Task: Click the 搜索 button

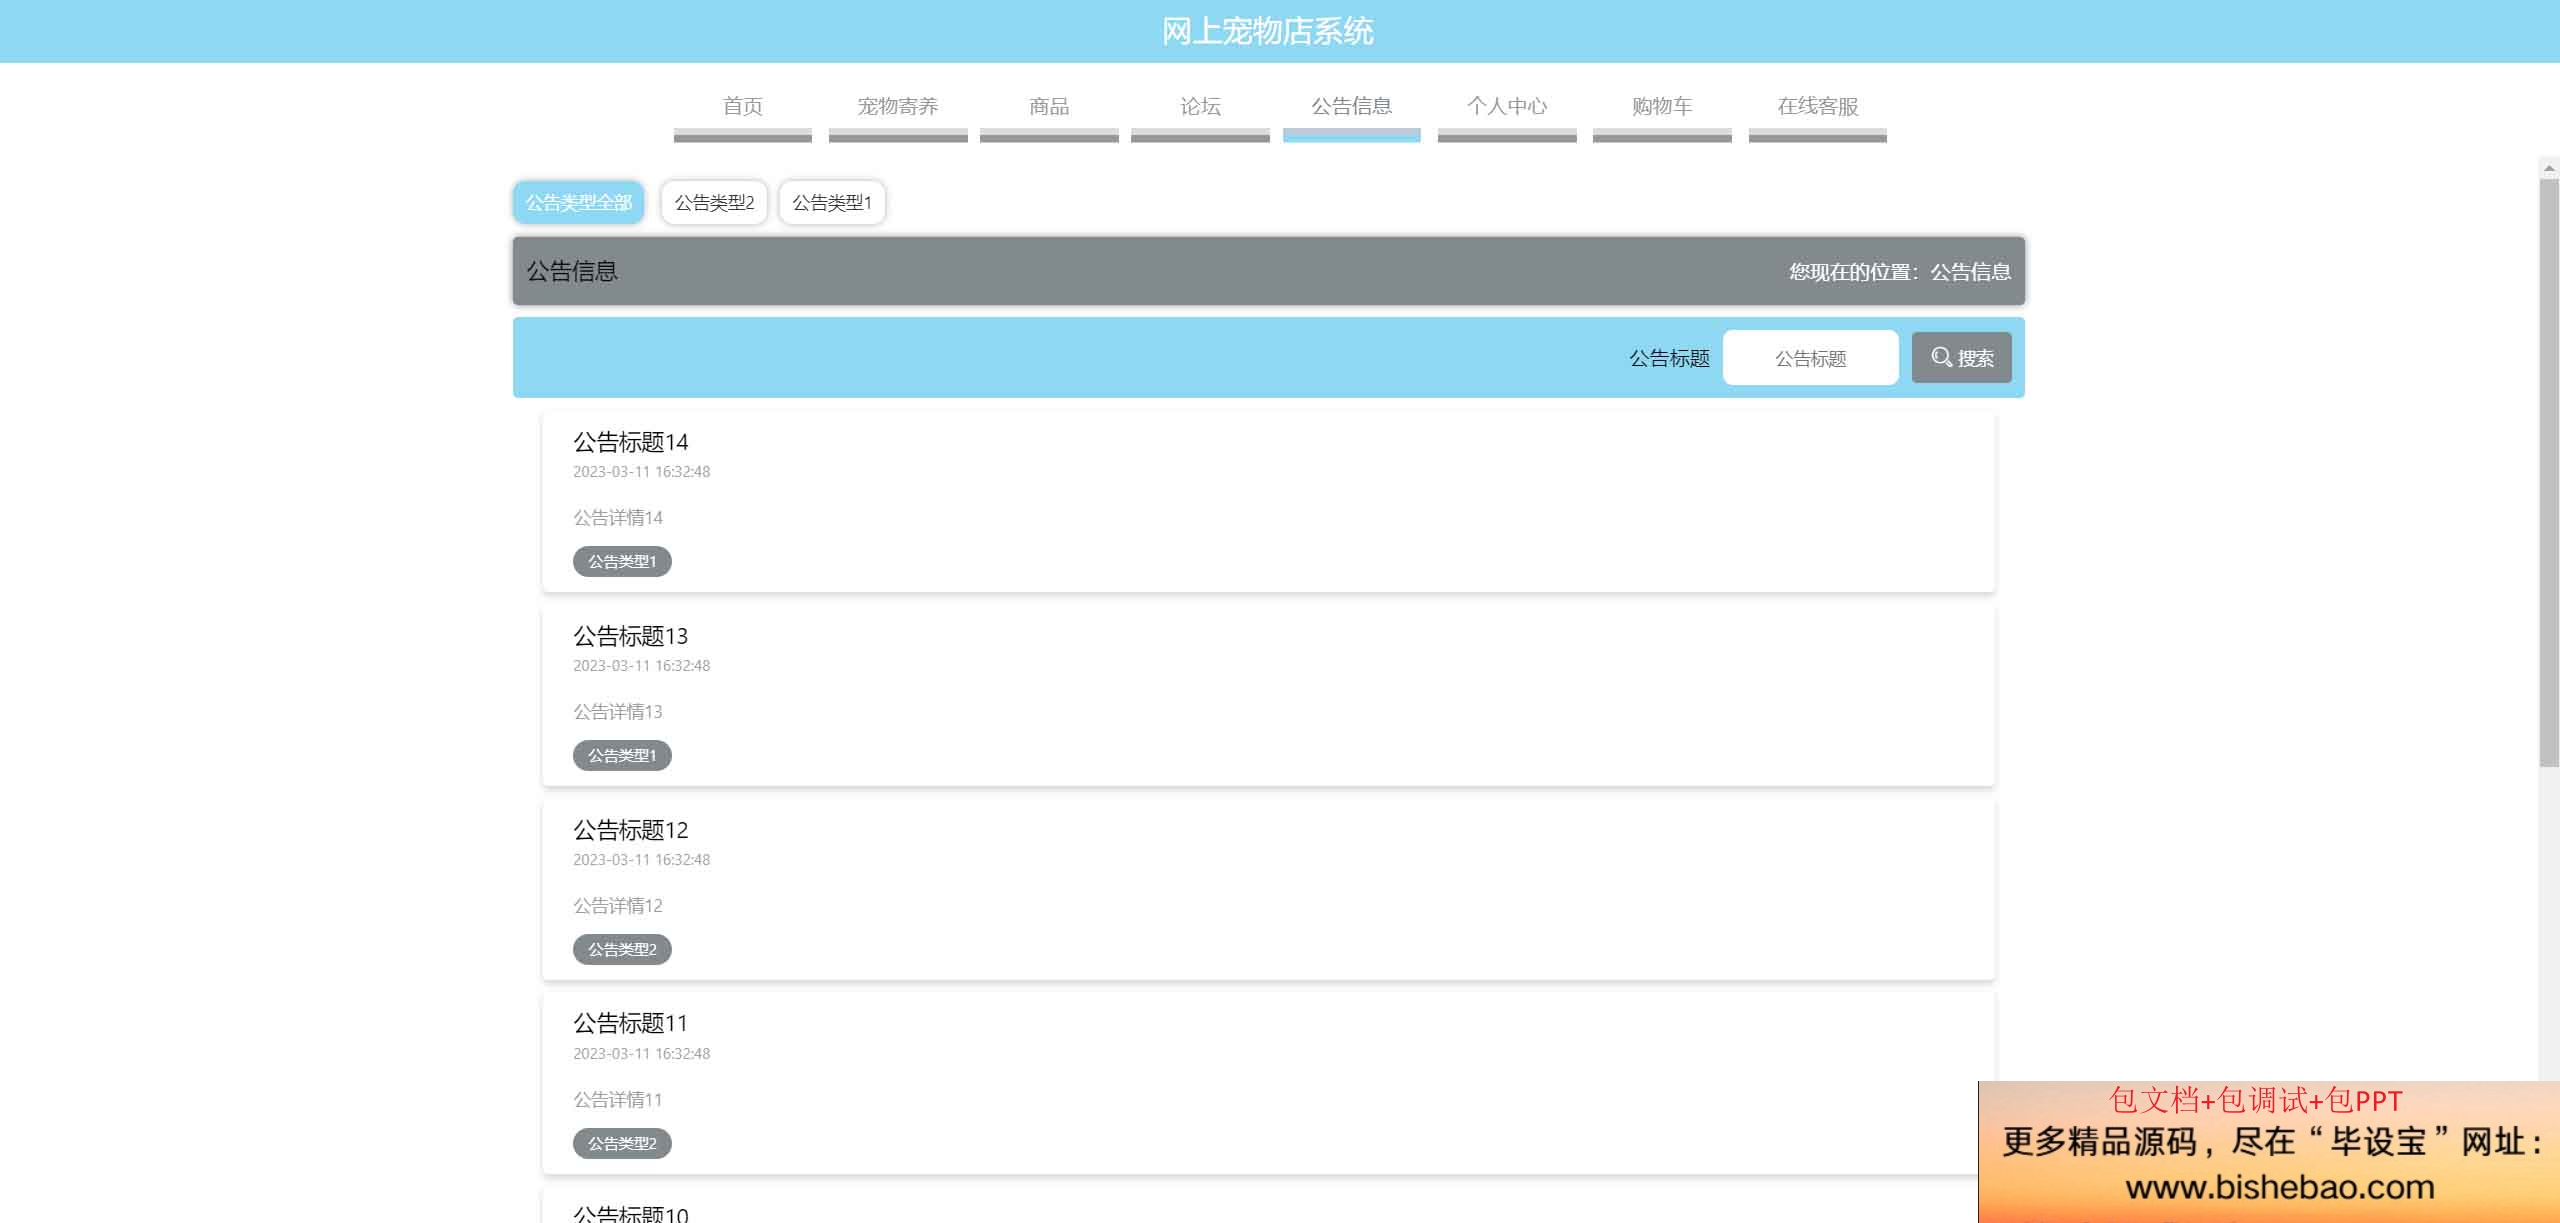Action: (1961, 357)
